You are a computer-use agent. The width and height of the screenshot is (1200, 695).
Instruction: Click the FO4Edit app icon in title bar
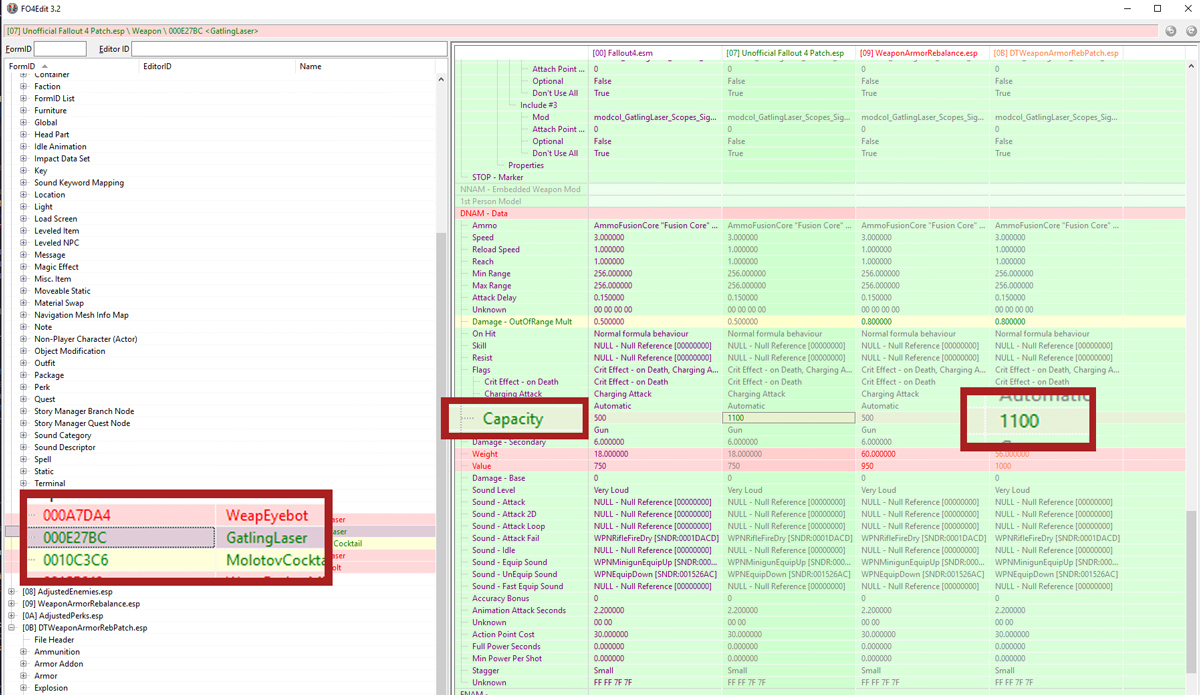pos(11,9)
